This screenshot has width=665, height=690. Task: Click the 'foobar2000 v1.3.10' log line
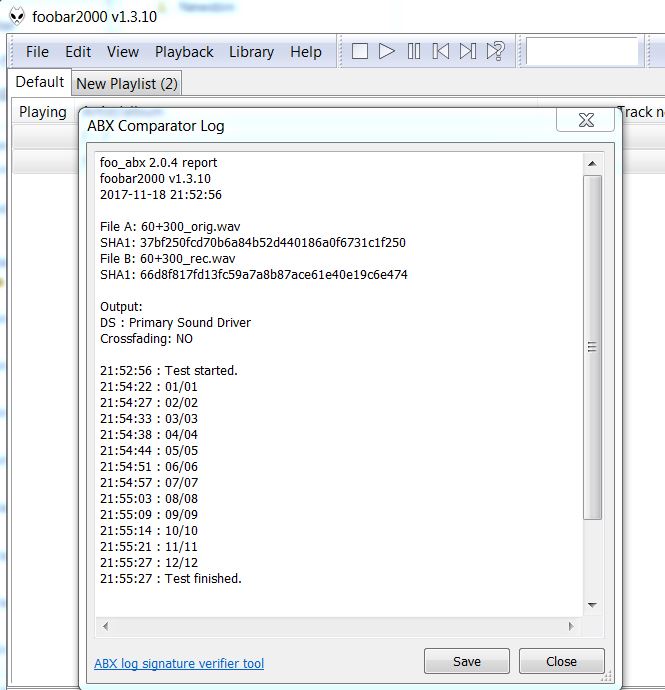click(x=155, y=179)
